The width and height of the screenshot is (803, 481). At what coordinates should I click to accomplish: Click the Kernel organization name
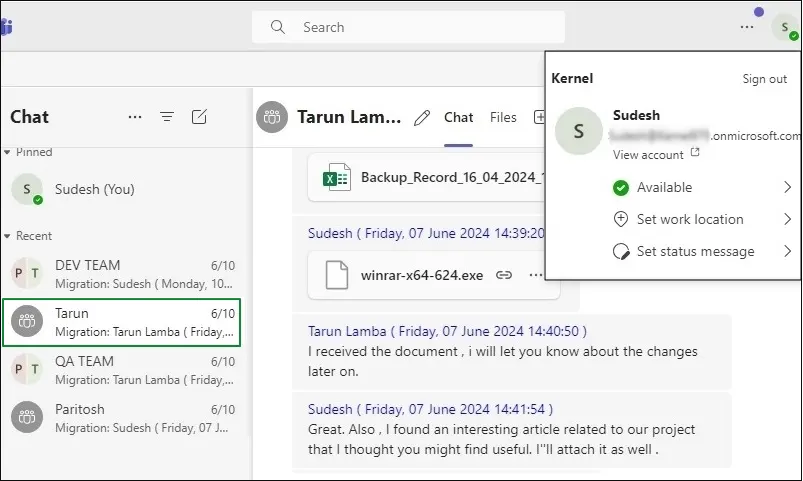coord(572,78)
